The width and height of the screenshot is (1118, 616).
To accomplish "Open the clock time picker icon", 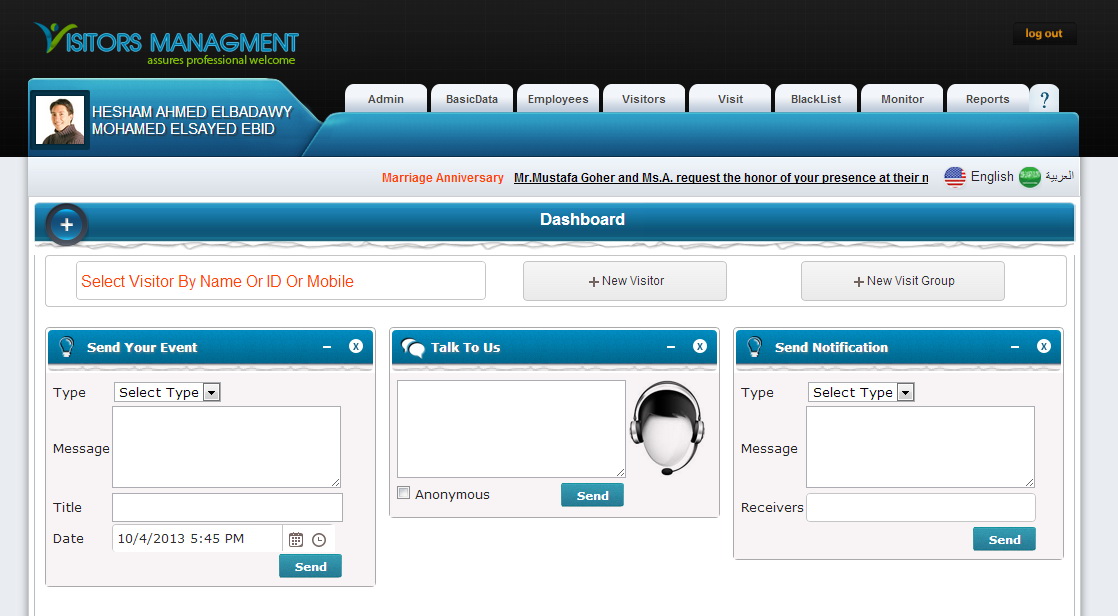I will tap(319, 540).
